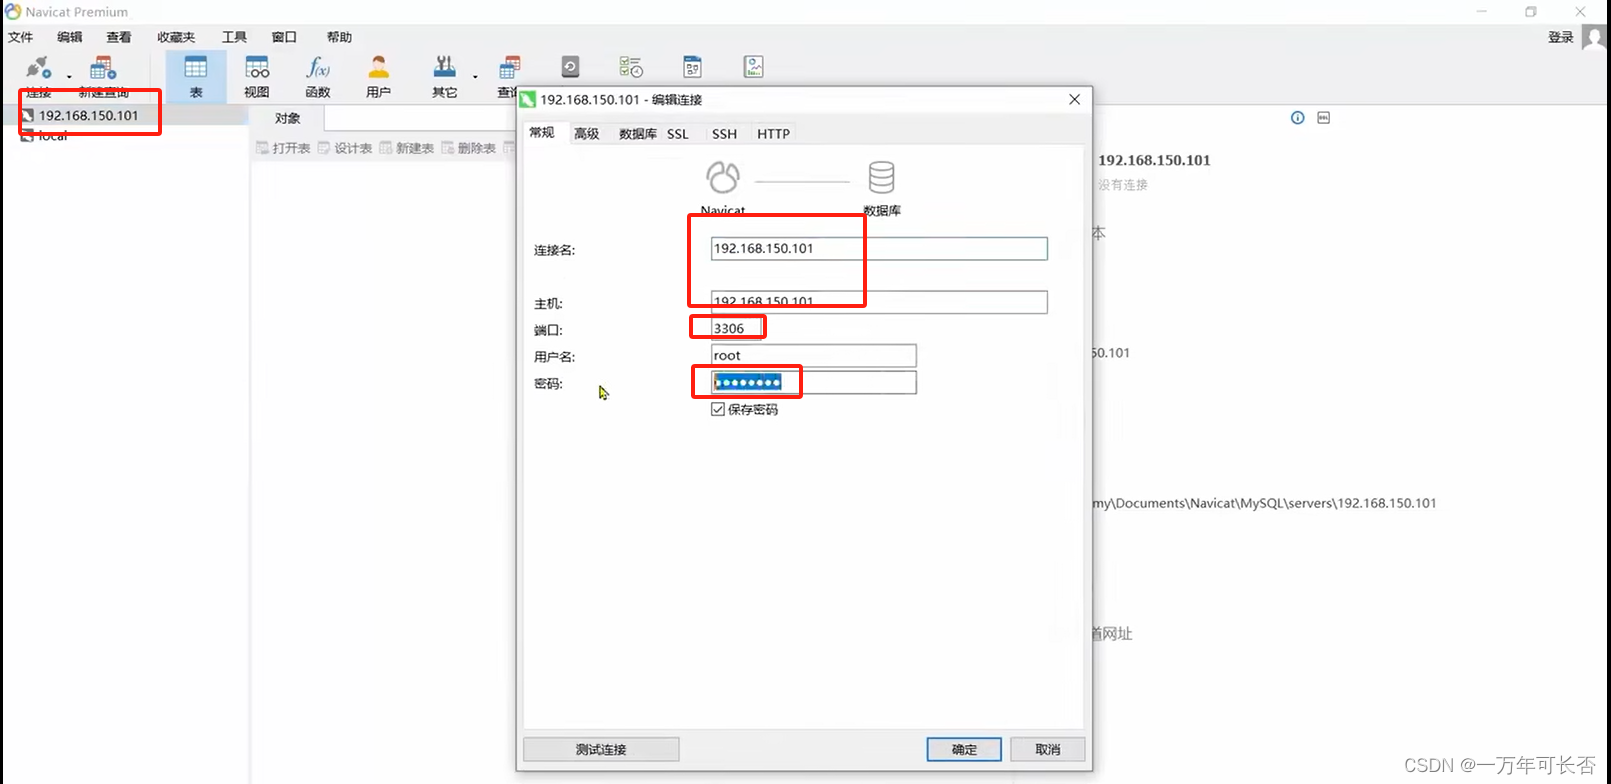The height and width of the screenshot is (784, 1611).
Task: Expand the dropdown arrow next to 其它
Action: (x=475, y=77)
